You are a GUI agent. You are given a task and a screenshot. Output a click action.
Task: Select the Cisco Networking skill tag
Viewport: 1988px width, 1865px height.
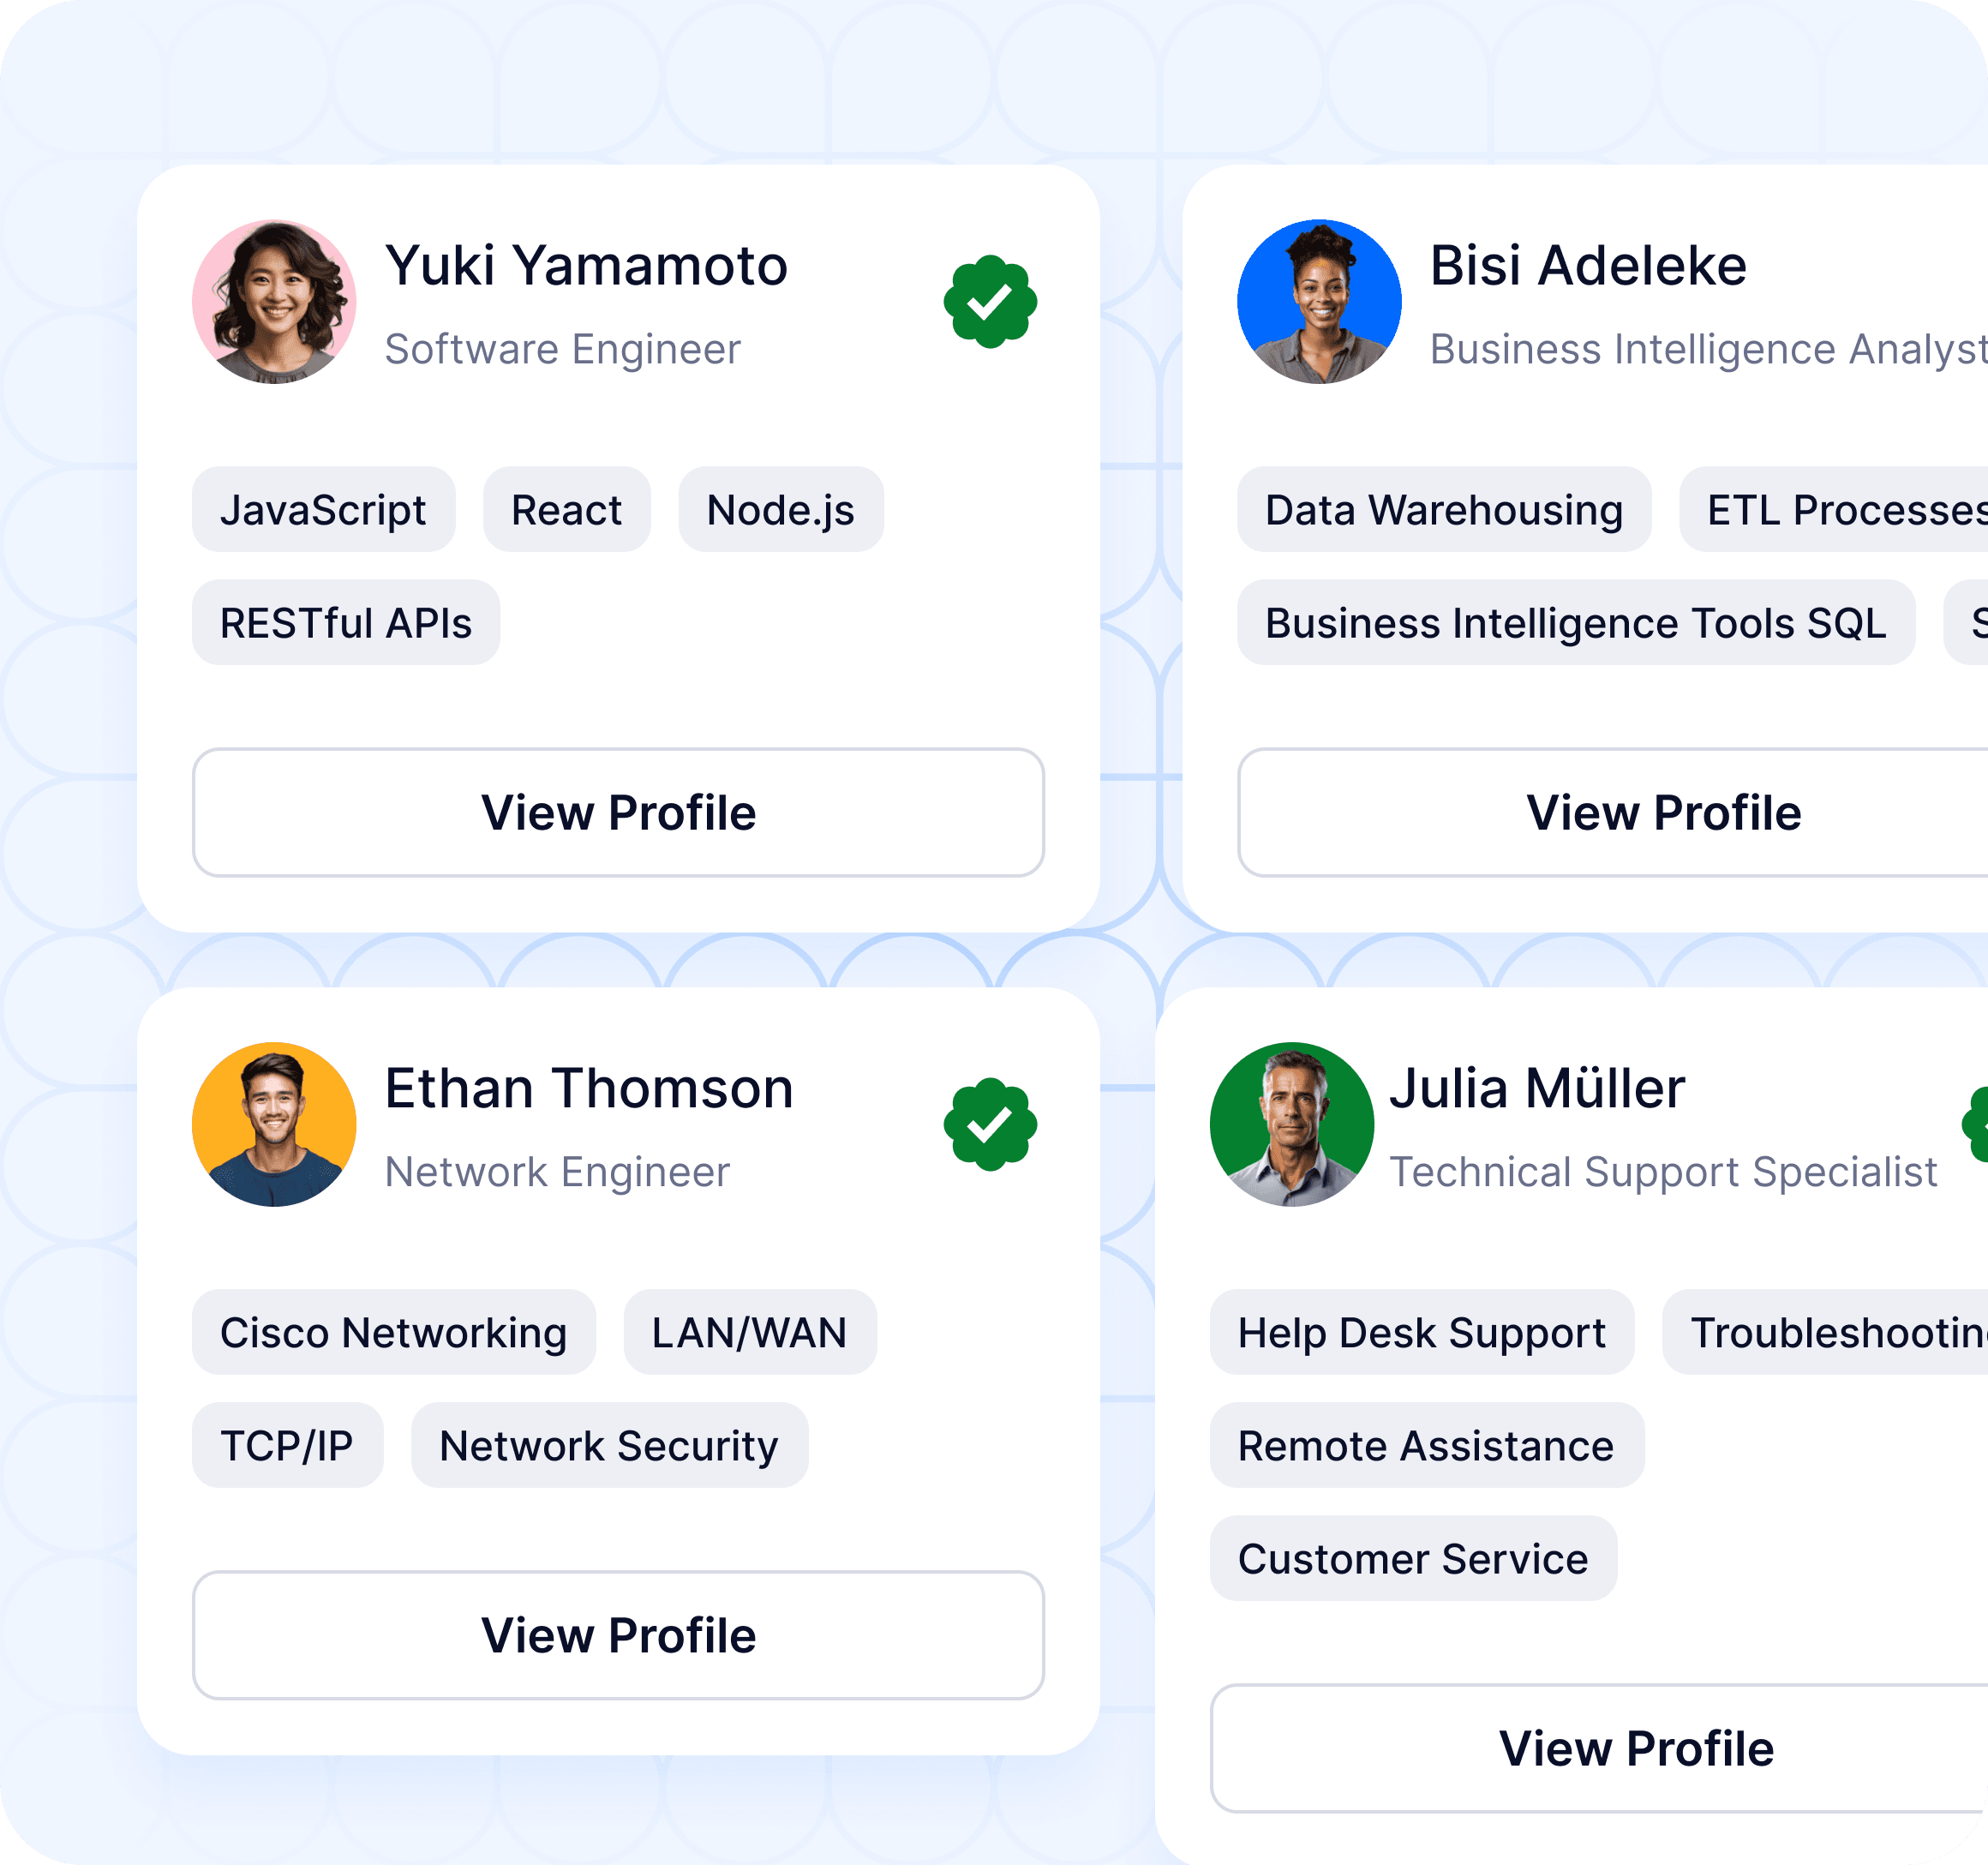pyautogui.click(x=393, y=1333)
